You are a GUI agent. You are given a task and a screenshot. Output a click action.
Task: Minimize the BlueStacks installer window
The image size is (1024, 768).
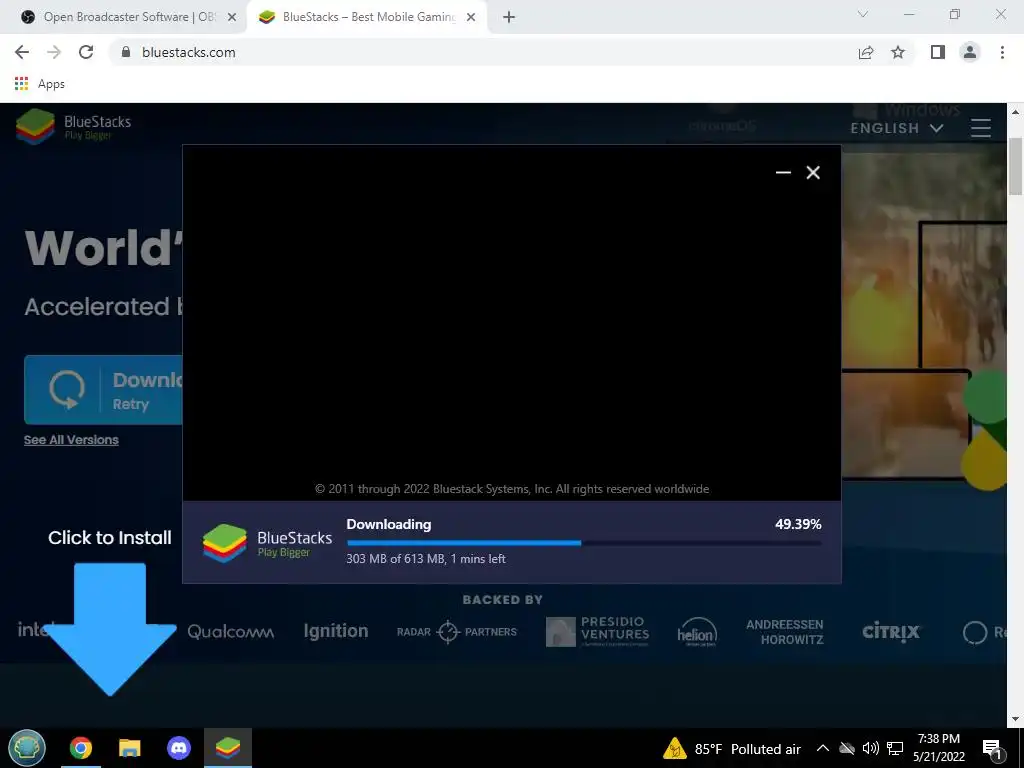pyautogui.click(x=783, y=172)
